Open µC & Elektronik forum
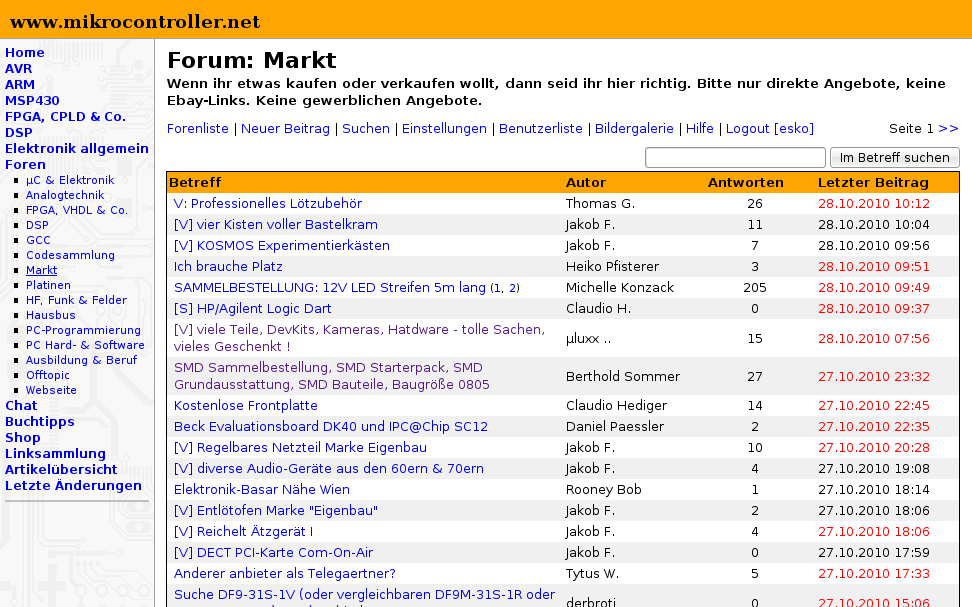 pos(70,180)
